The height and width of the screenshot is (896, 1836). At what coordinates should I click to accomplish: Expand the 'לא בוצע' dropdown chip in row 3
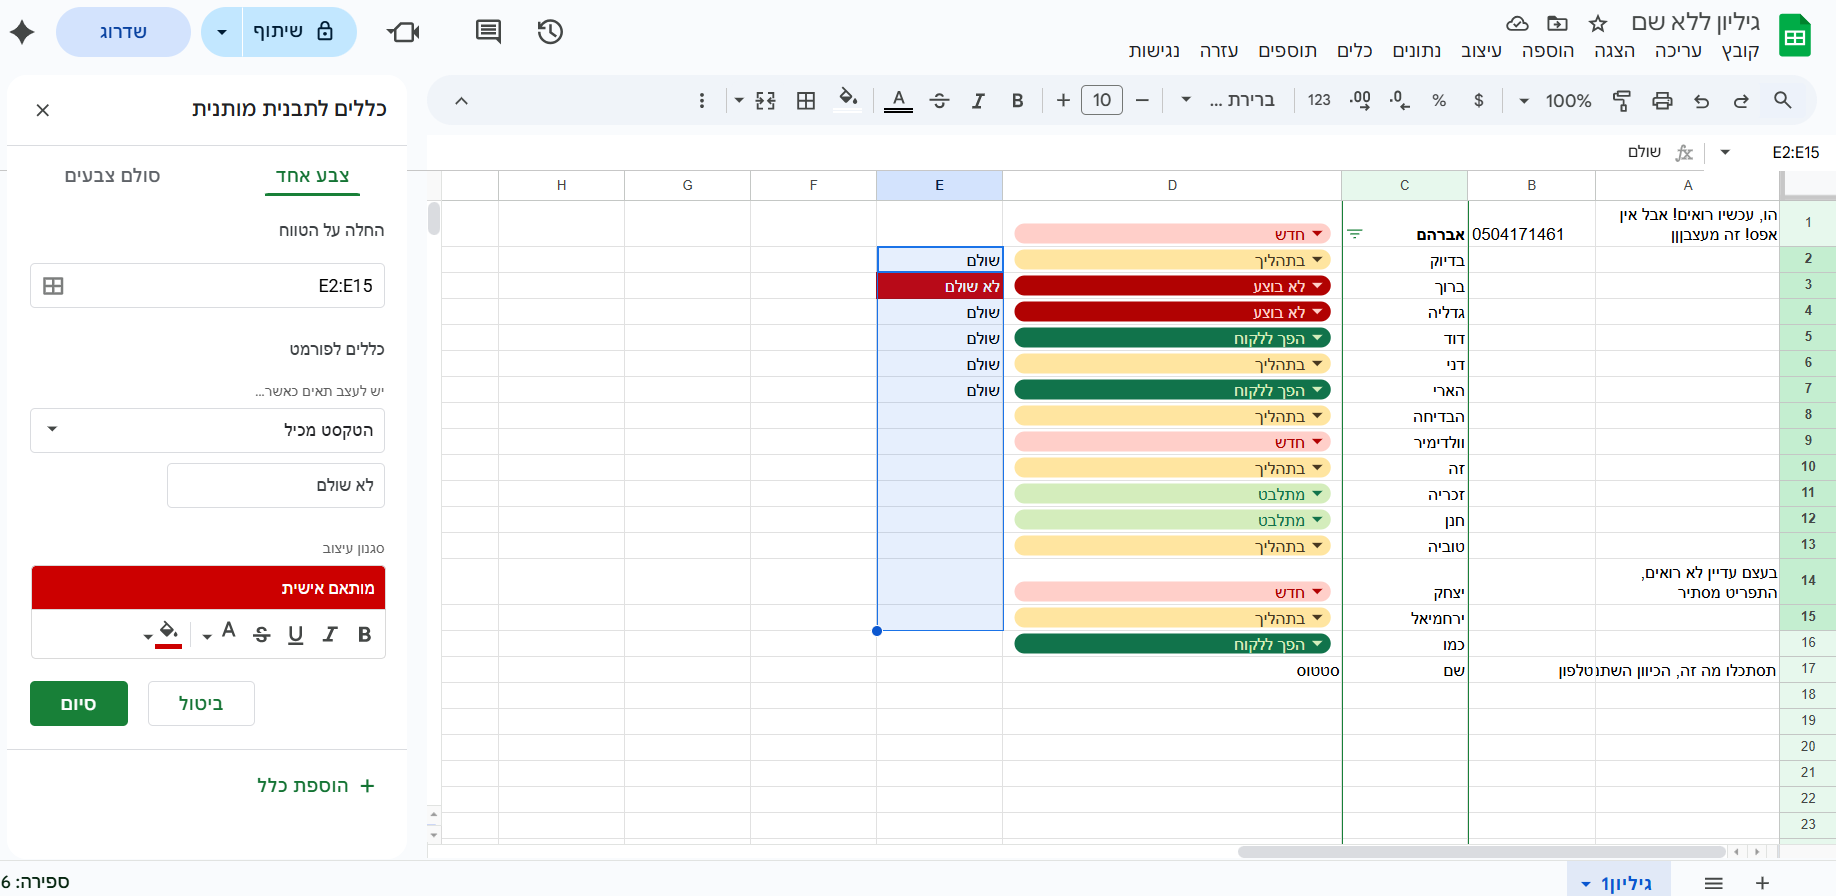1317,286
